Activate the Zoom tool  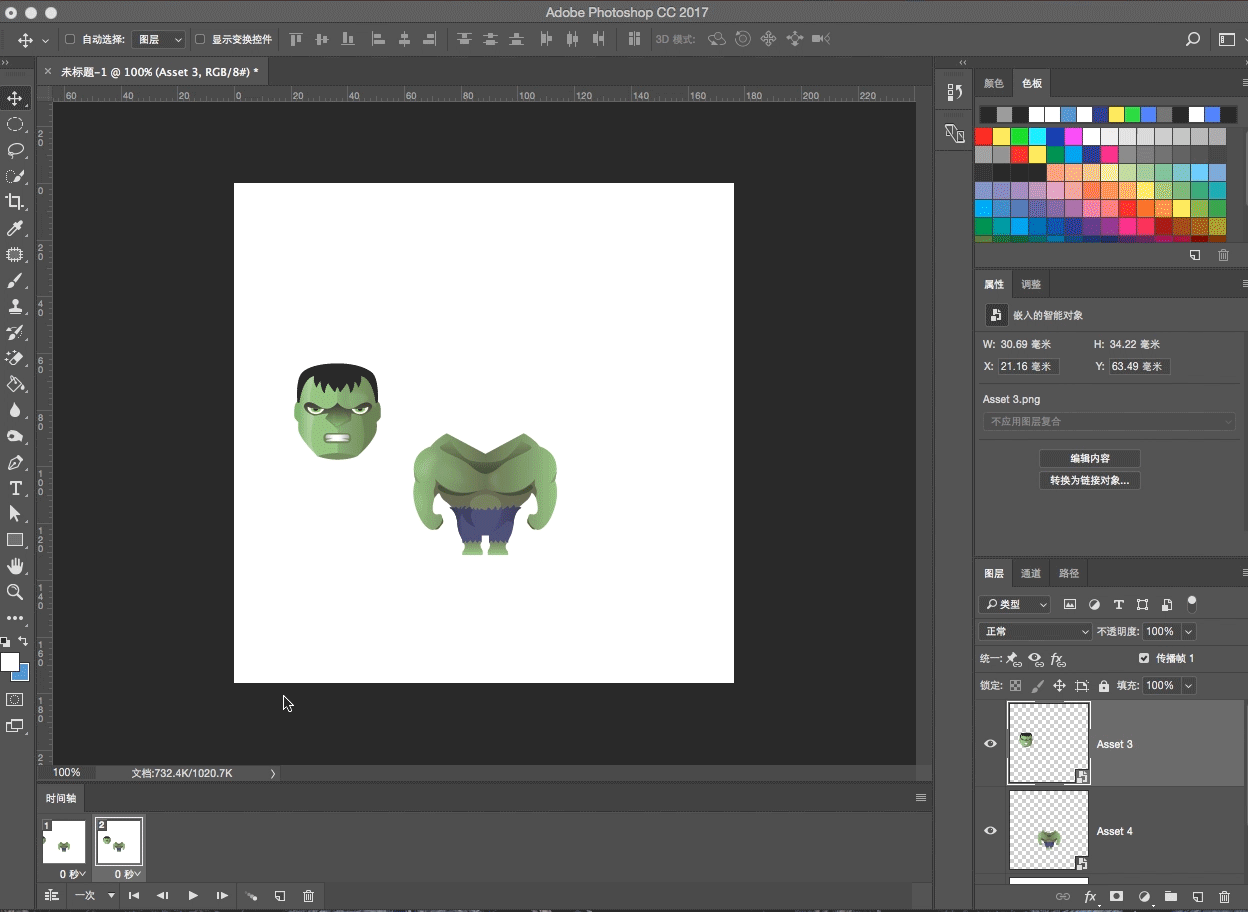click(x=15, y=592)
